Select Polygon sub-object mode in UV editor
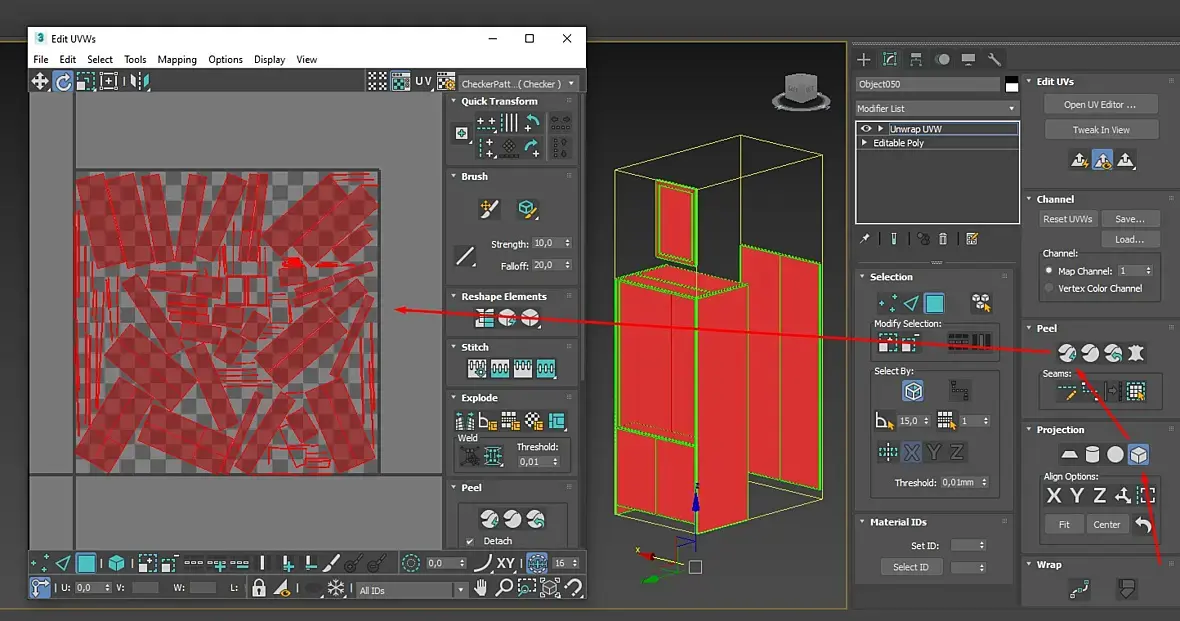This screenshot has width=1180, height=621. 87,563
